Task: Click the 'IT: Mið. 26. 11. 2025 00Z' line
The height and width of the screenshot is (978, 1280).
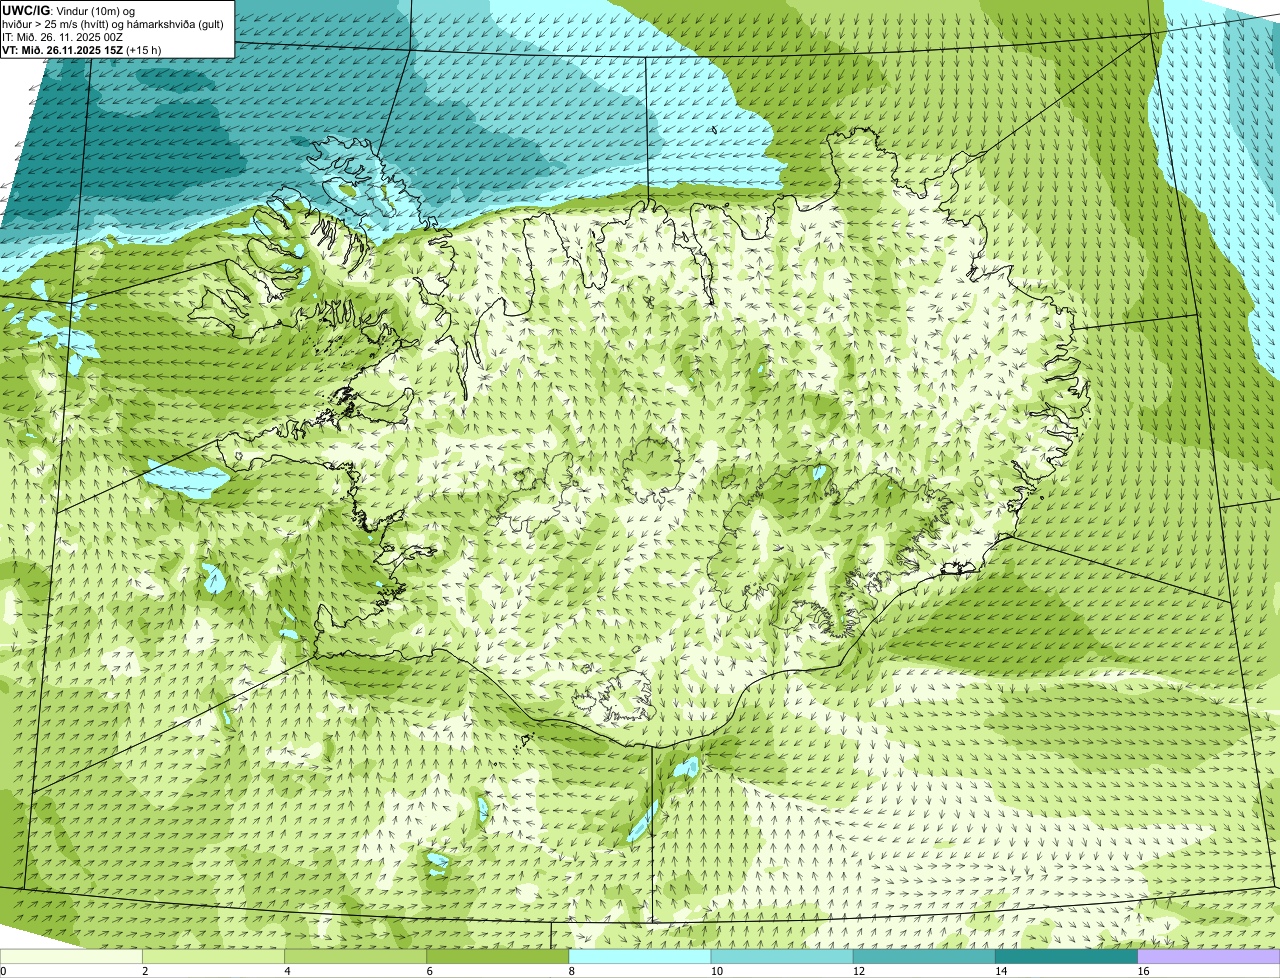Action: [x=63, y=37]
